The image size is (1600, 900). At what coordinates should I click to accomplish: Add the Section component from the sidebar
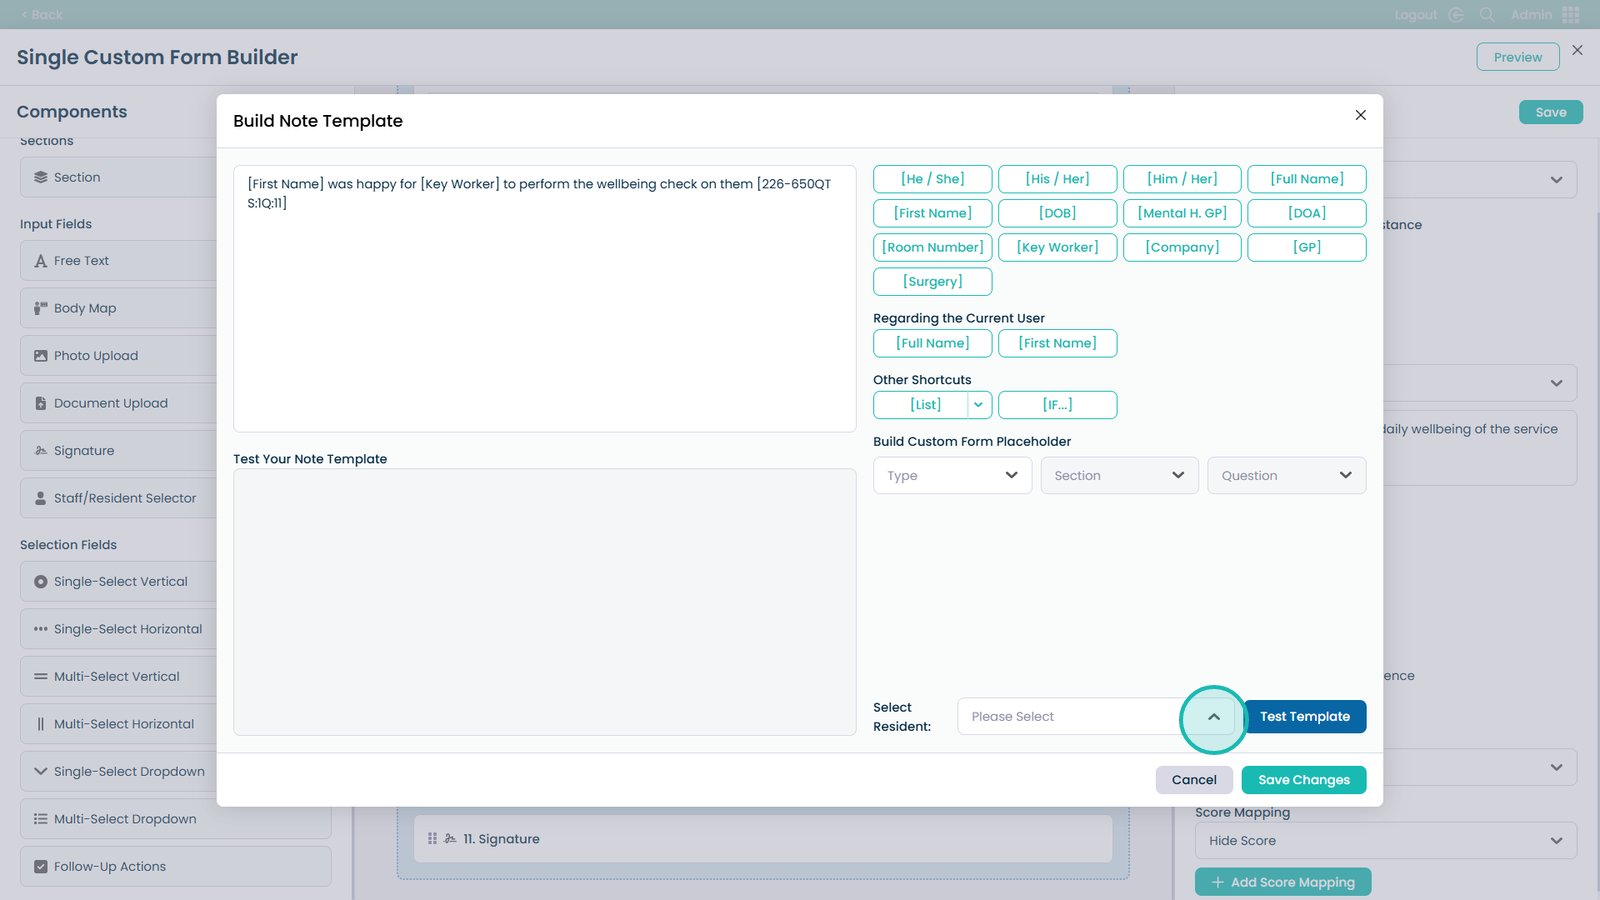pos(175,177)
